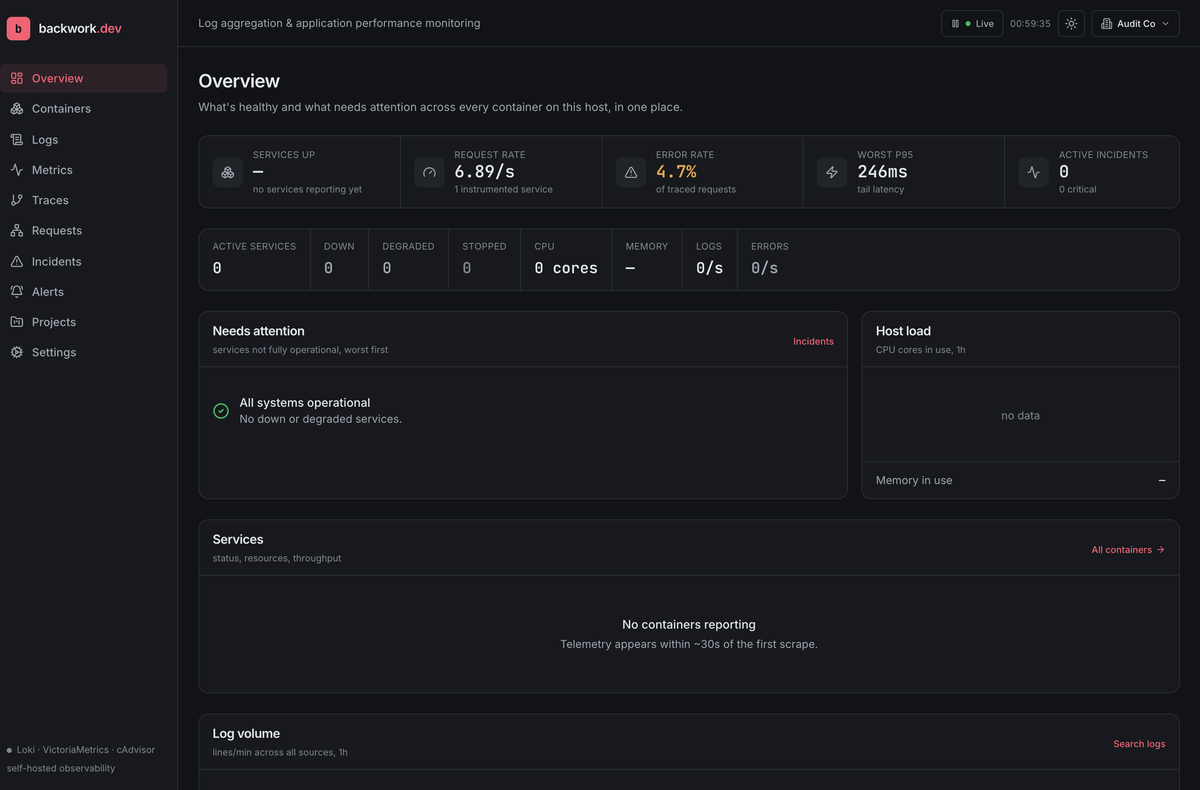Pause the Live streaming toggle
Viewport: 1200px width, 790px height.
coord(972,23)
